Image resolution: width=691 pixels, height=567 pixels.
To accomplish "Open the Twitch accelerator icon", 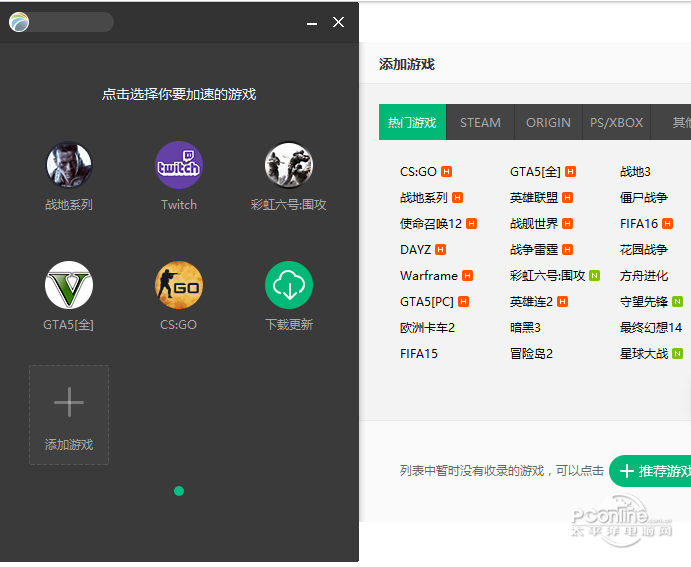I will [179, 165].
